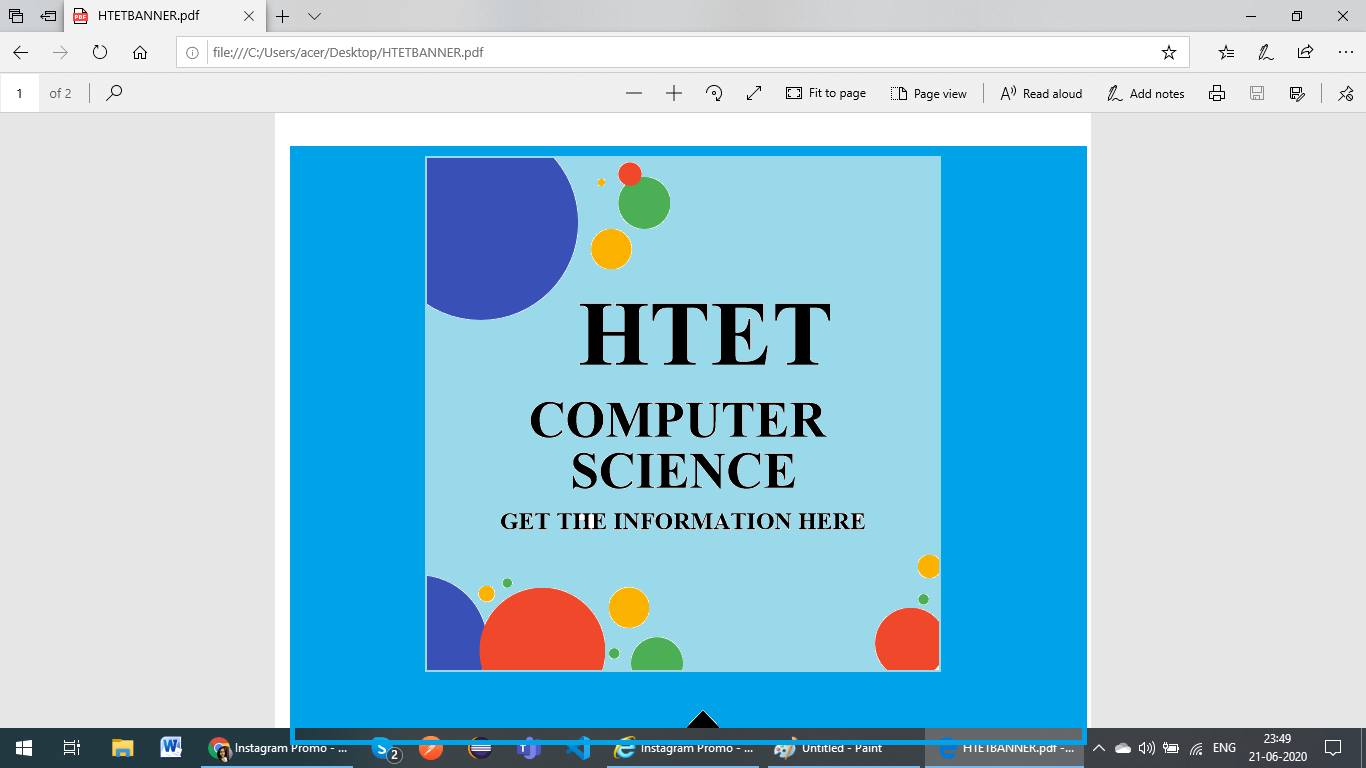Search the PDF with magnifier icon

[x=114, y=93]
